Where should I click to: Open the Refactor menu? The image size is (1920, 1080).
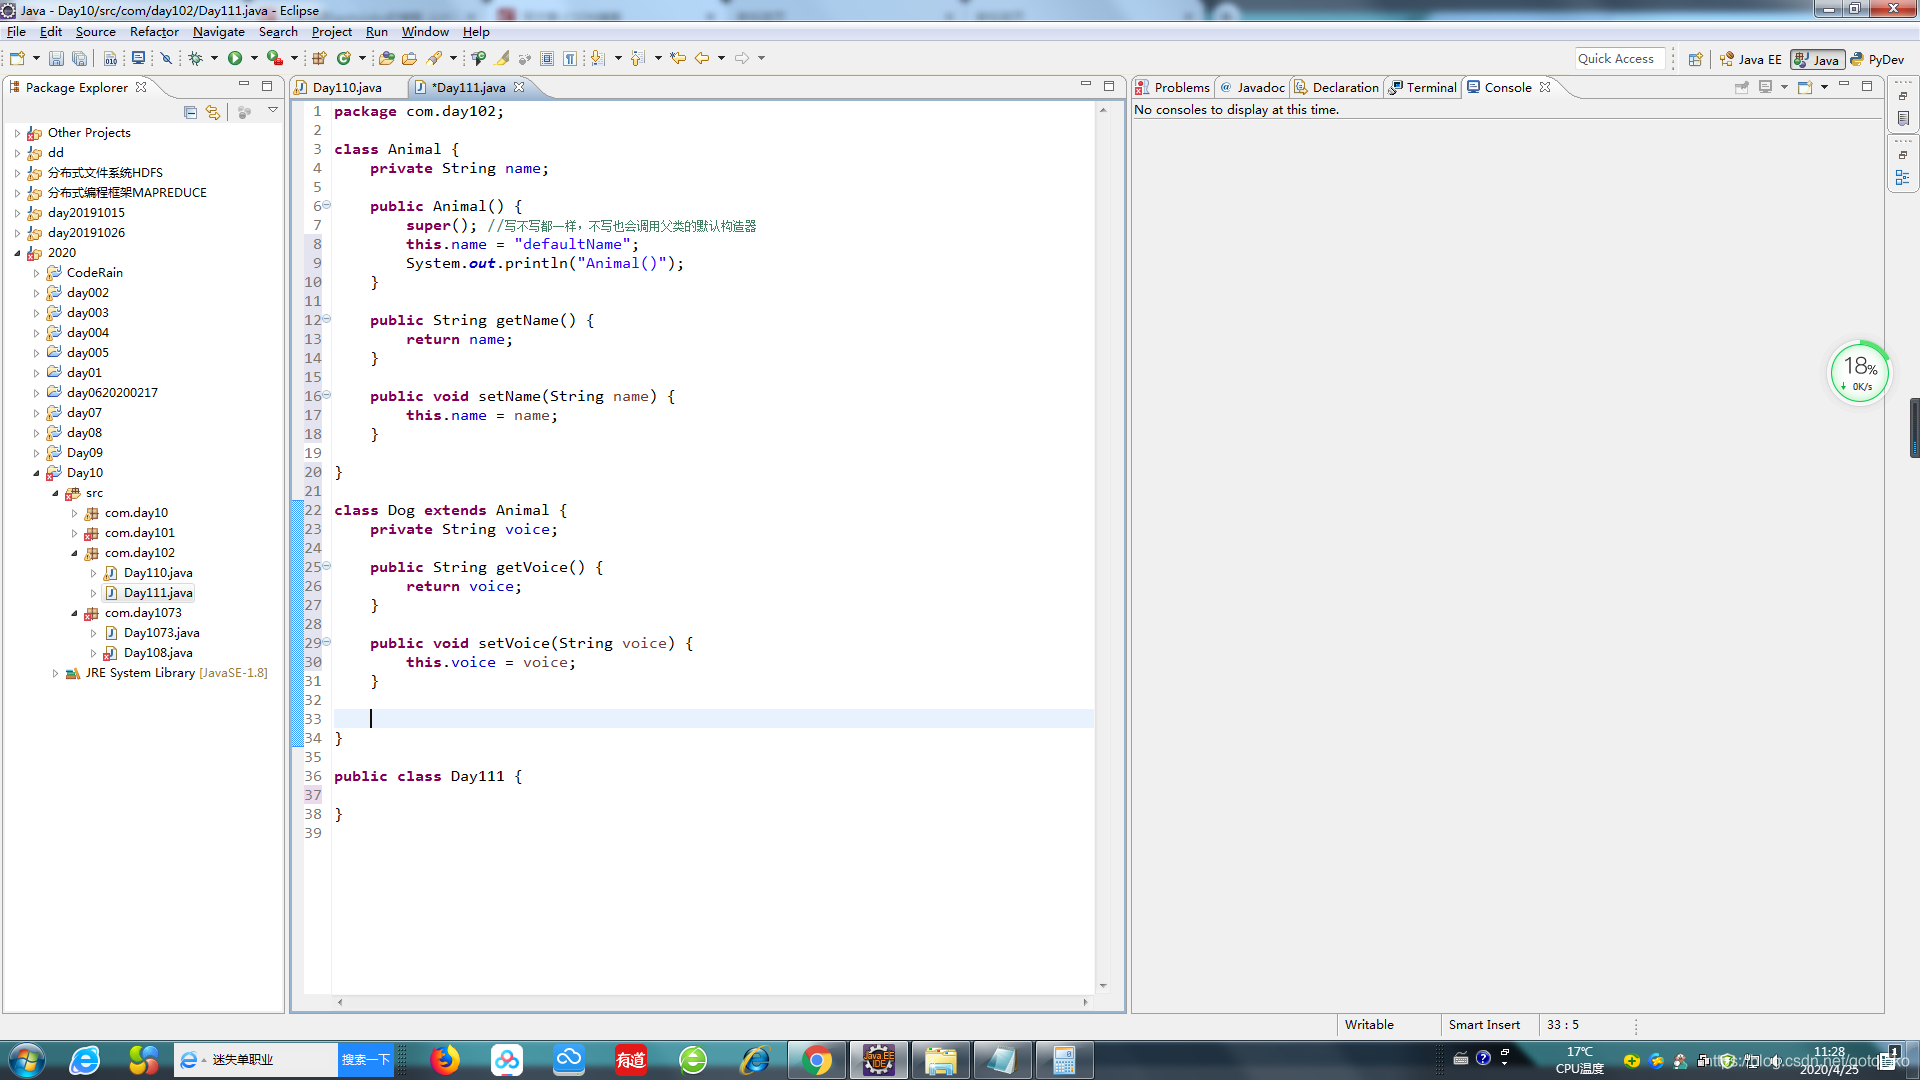pyautogui.click(x=154, y=32)
